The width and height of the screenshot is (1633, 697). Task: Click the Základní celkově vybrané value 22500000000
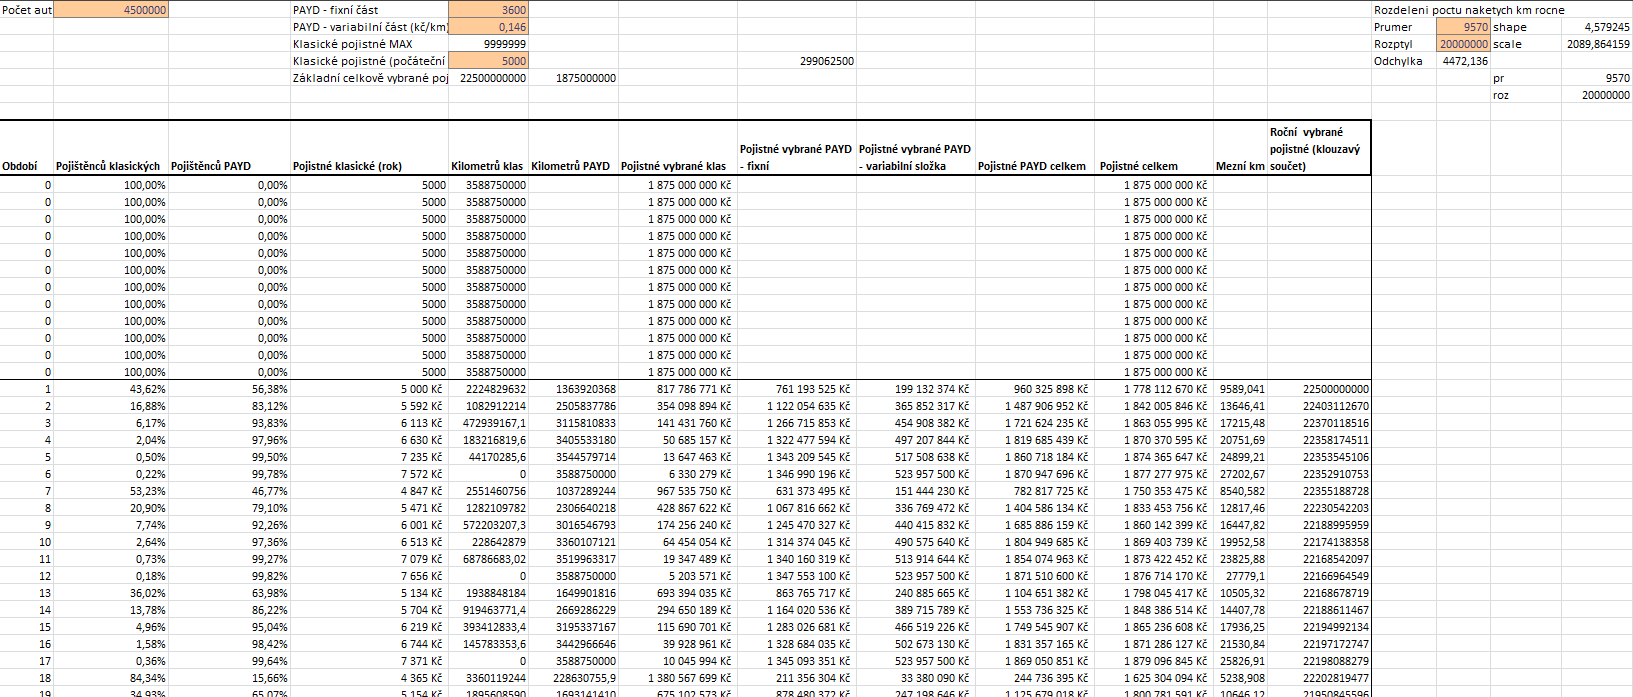click(x=492, y=78)
